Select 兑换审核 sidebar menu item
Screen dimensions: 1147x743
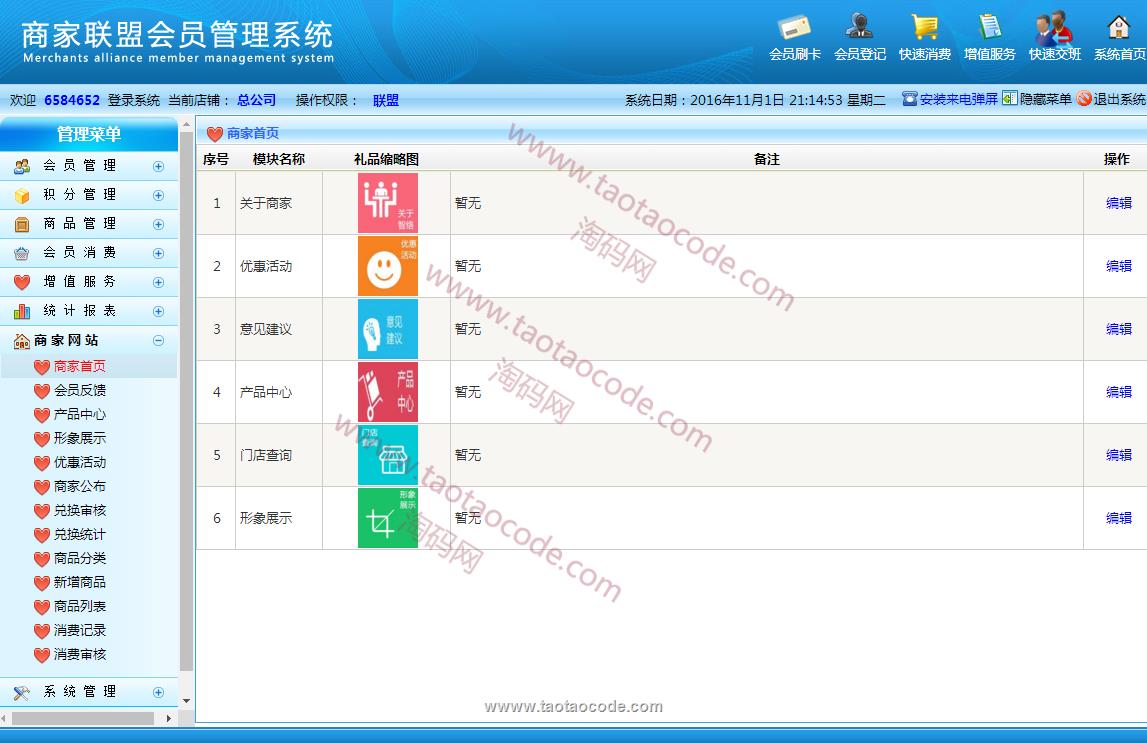79,510
